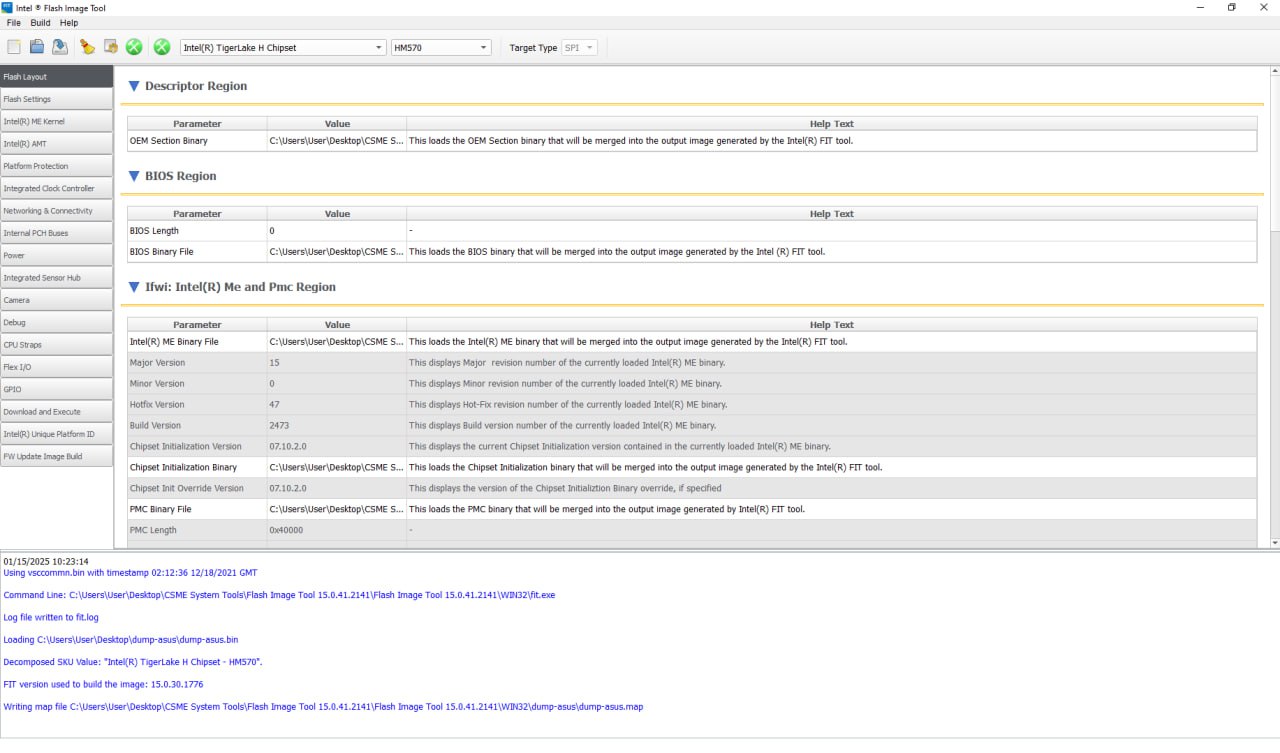The width and height of the screenshot is (1280, 753).
Task: Click the open folder toolbar icon
Action: (37, 47)
